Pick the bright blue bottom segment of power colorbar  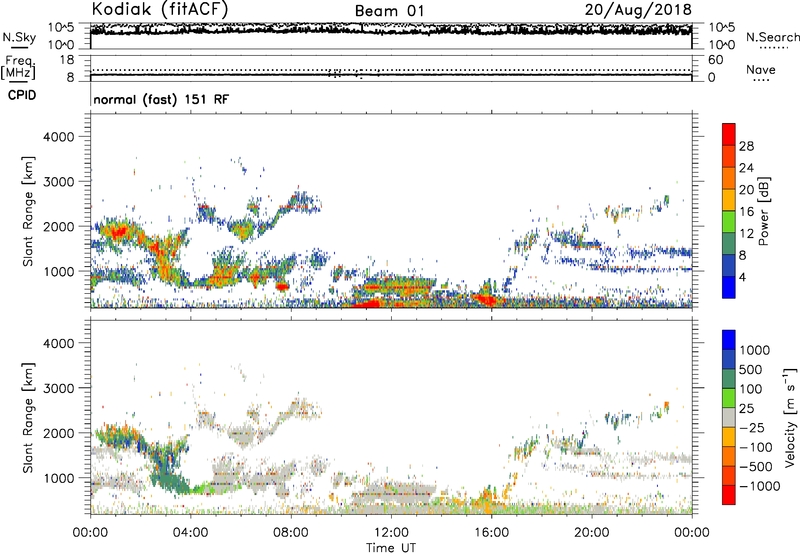point(729,288)
